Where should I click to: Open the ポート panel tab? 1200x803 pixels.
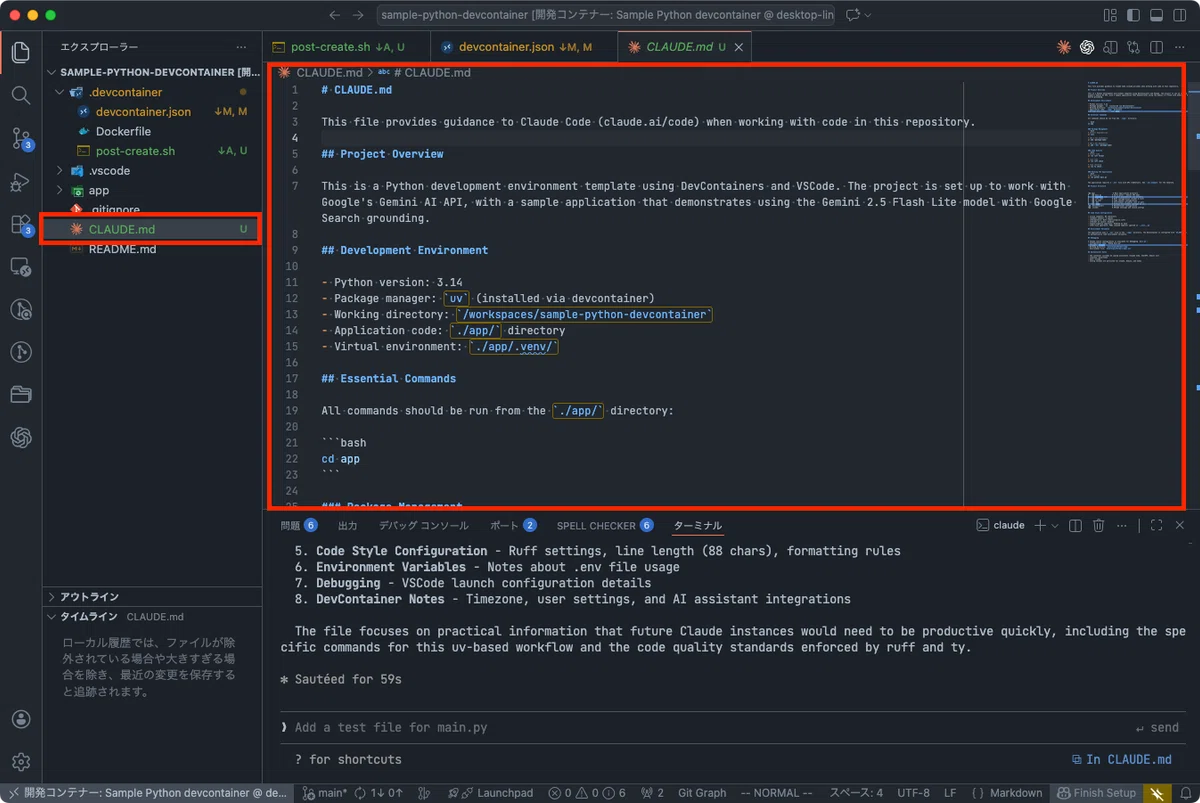tap(513, 525)
